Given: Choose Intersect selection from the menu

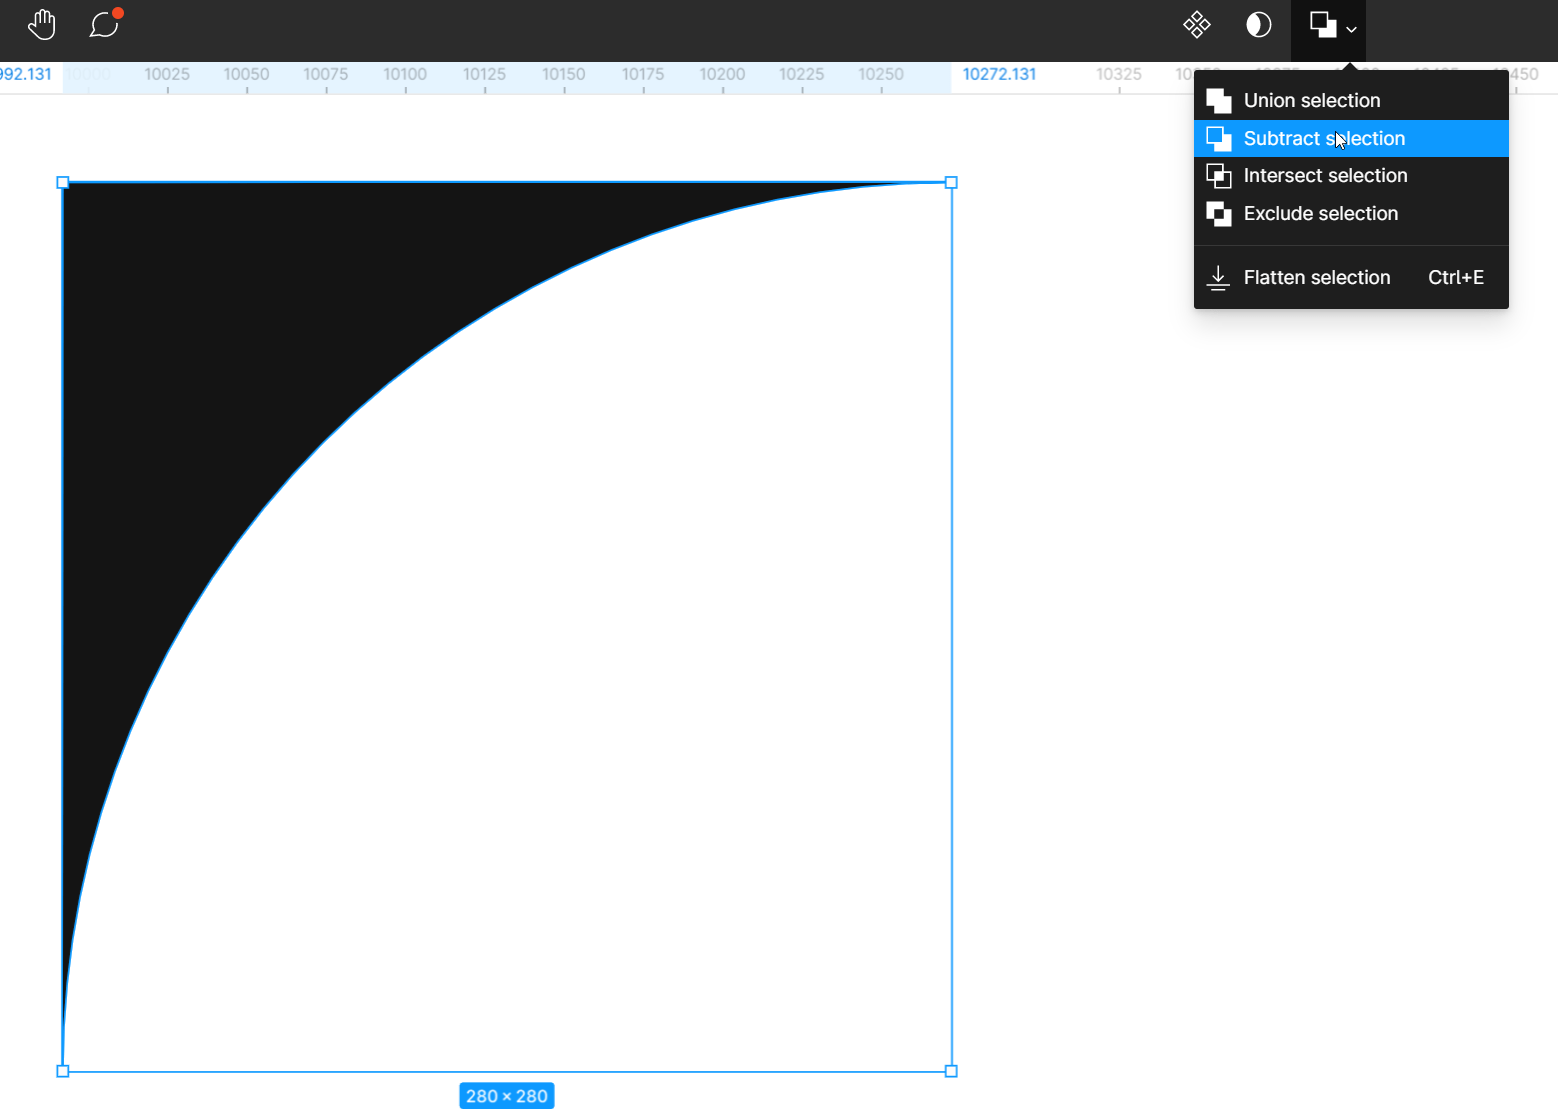Looking at the screenshot, I should 1325,175.
